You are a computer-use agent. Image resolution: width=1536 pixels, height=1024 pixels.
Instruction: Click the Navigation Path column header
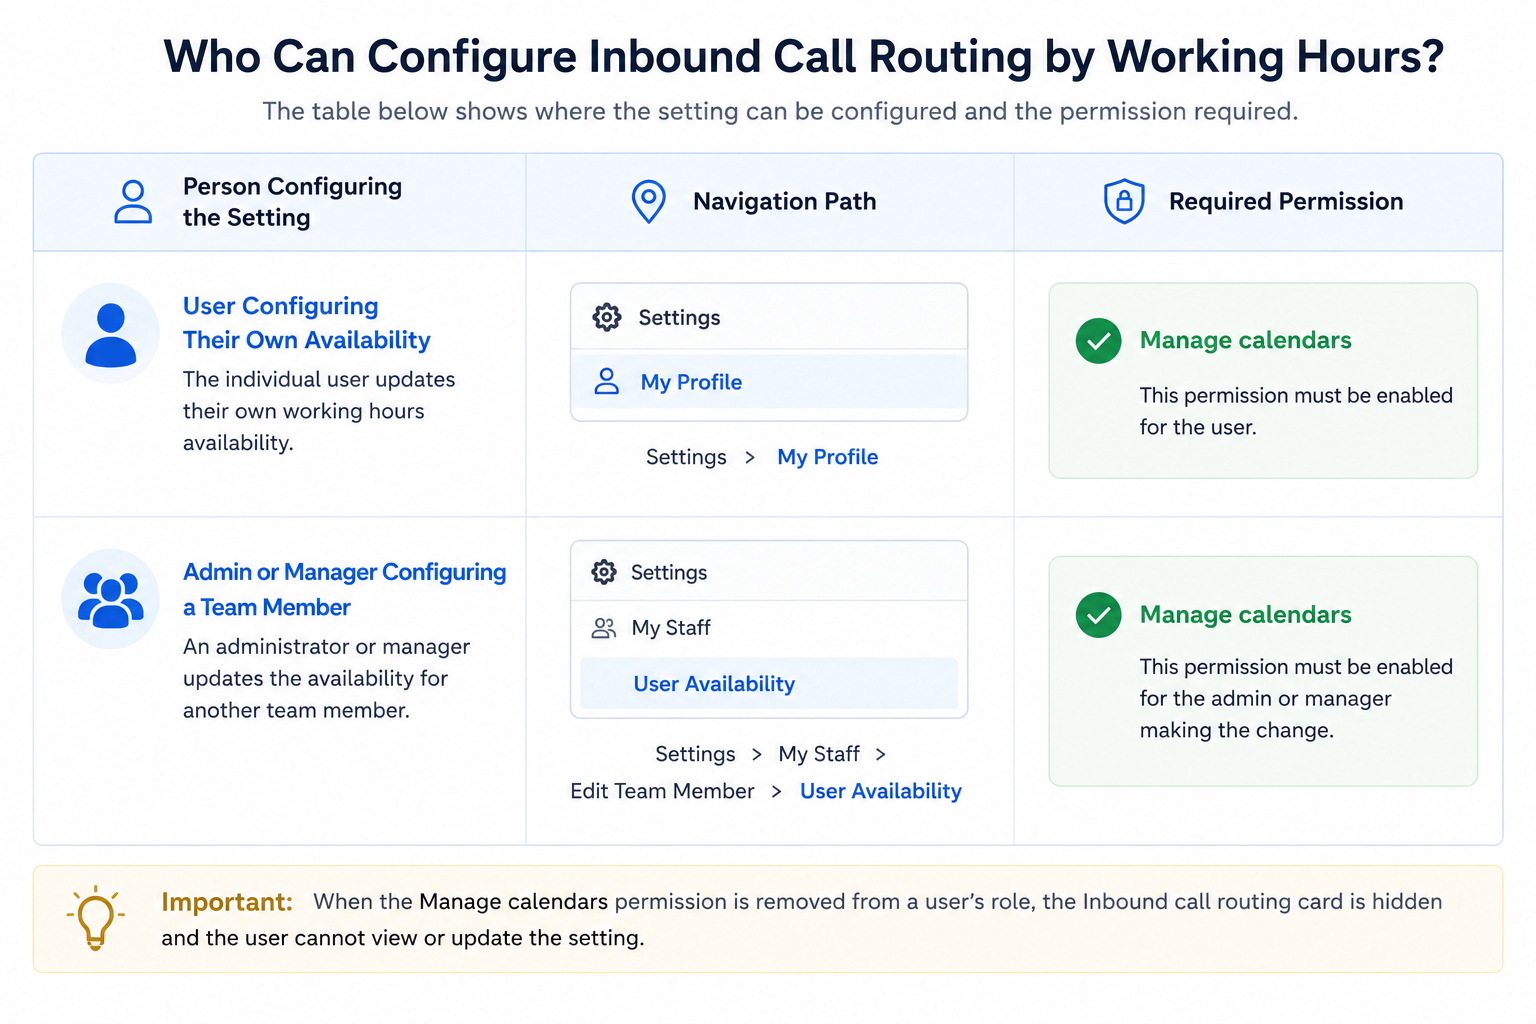pyautogui.click(x=785, y=201)
